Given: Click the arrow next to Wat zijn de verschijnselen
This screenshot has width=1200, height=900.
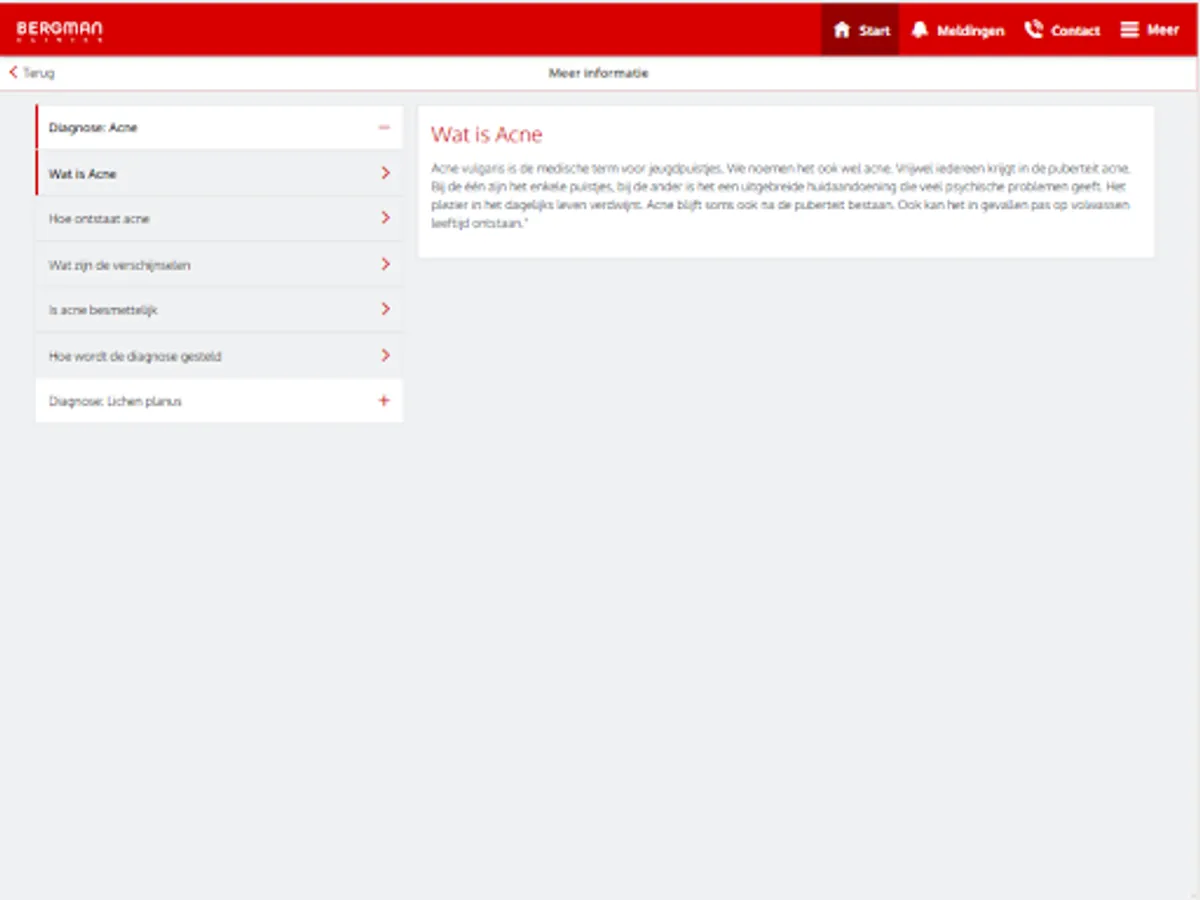Looking at the screenshot, I should pos(385,264).
